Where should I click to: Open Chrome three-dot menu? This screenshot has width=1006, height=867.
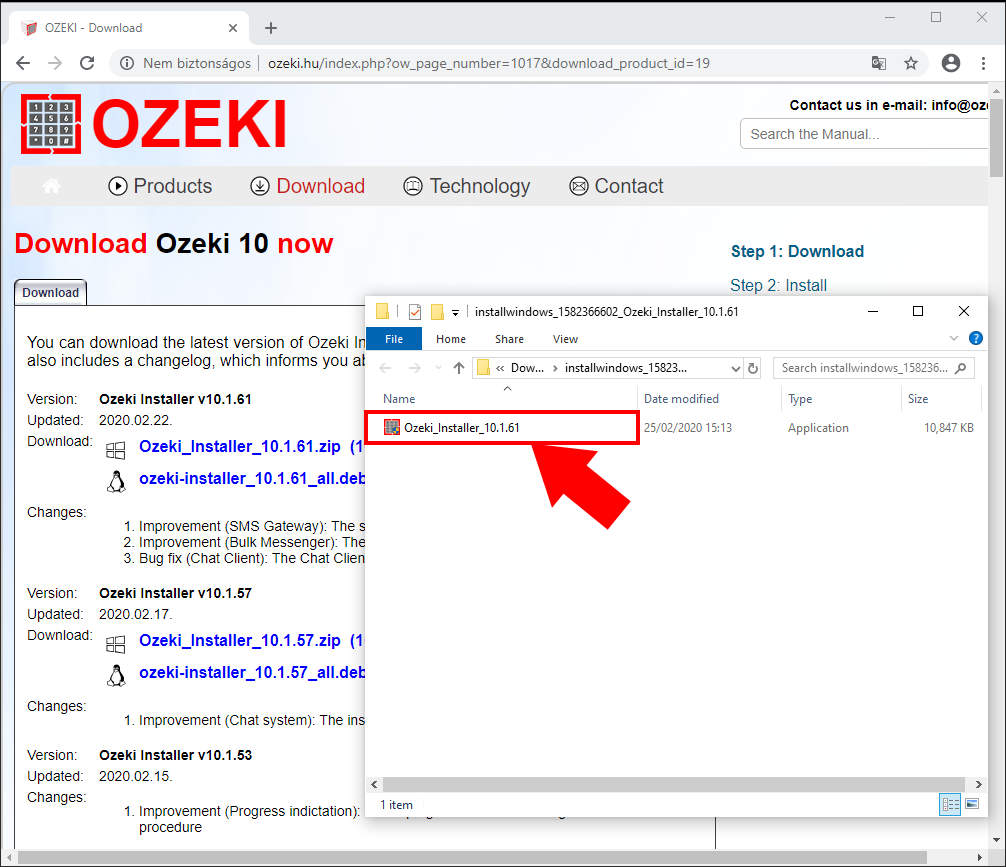(x=983, y=63)
